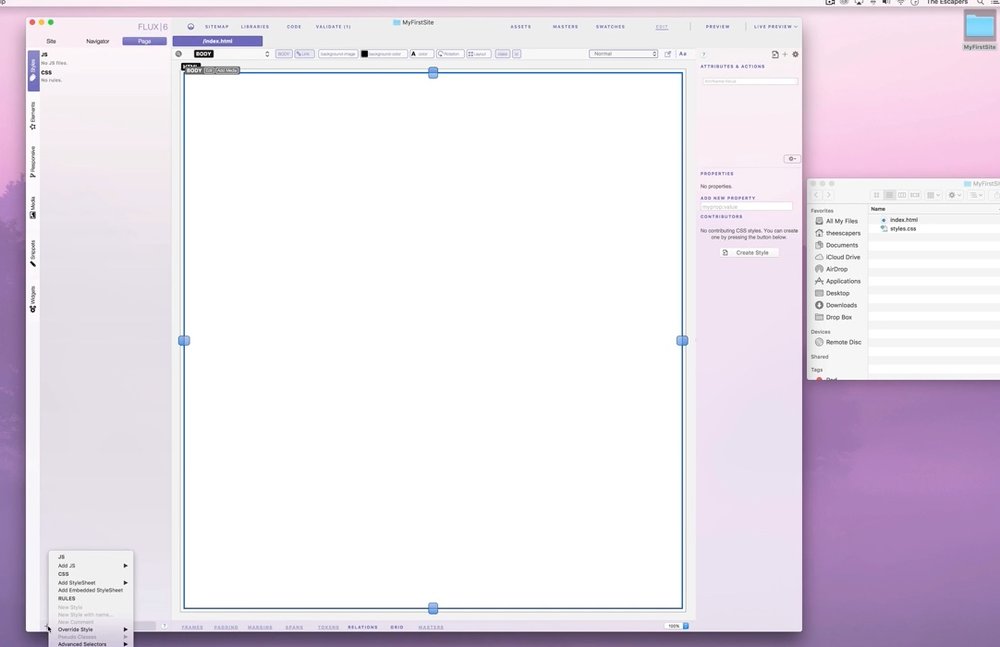Click the edit pencil icon beside Normal dropdown
Screen dimensions: 1000x647
pyautogui.click(x=668, y=54)
